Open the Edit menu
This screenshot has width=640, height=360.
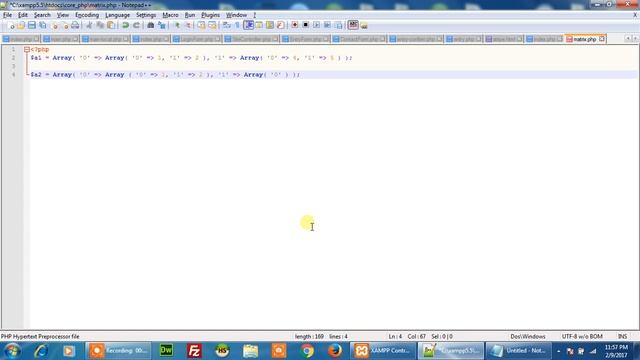click(x=23, y=15)
